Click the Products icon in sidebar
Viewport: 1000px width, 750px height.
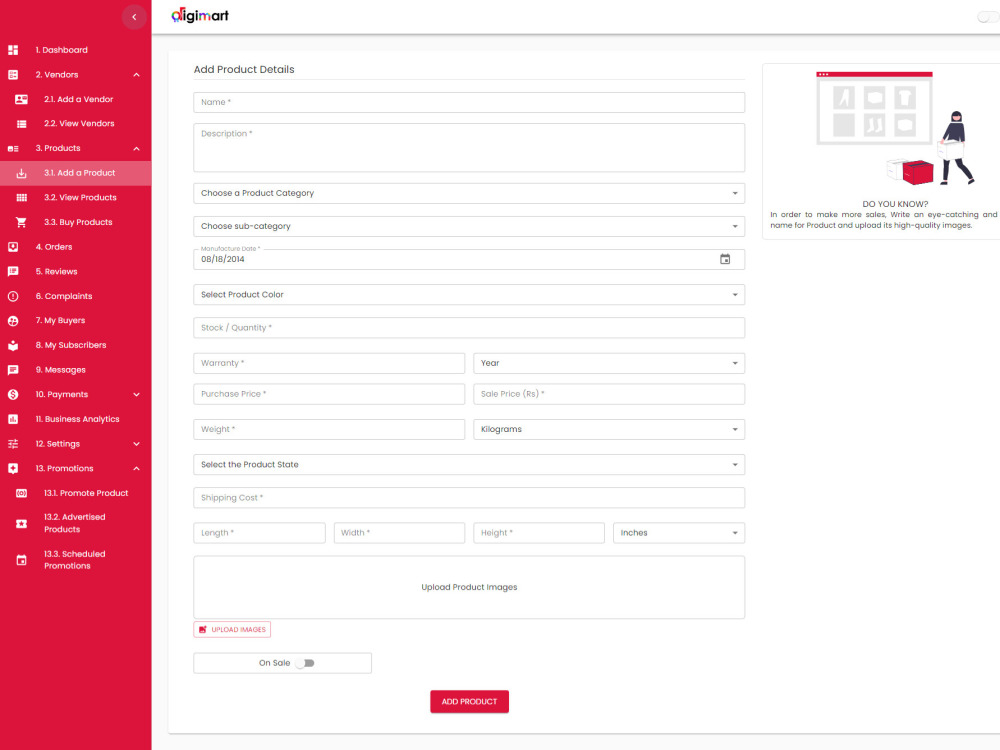(13, 149)
